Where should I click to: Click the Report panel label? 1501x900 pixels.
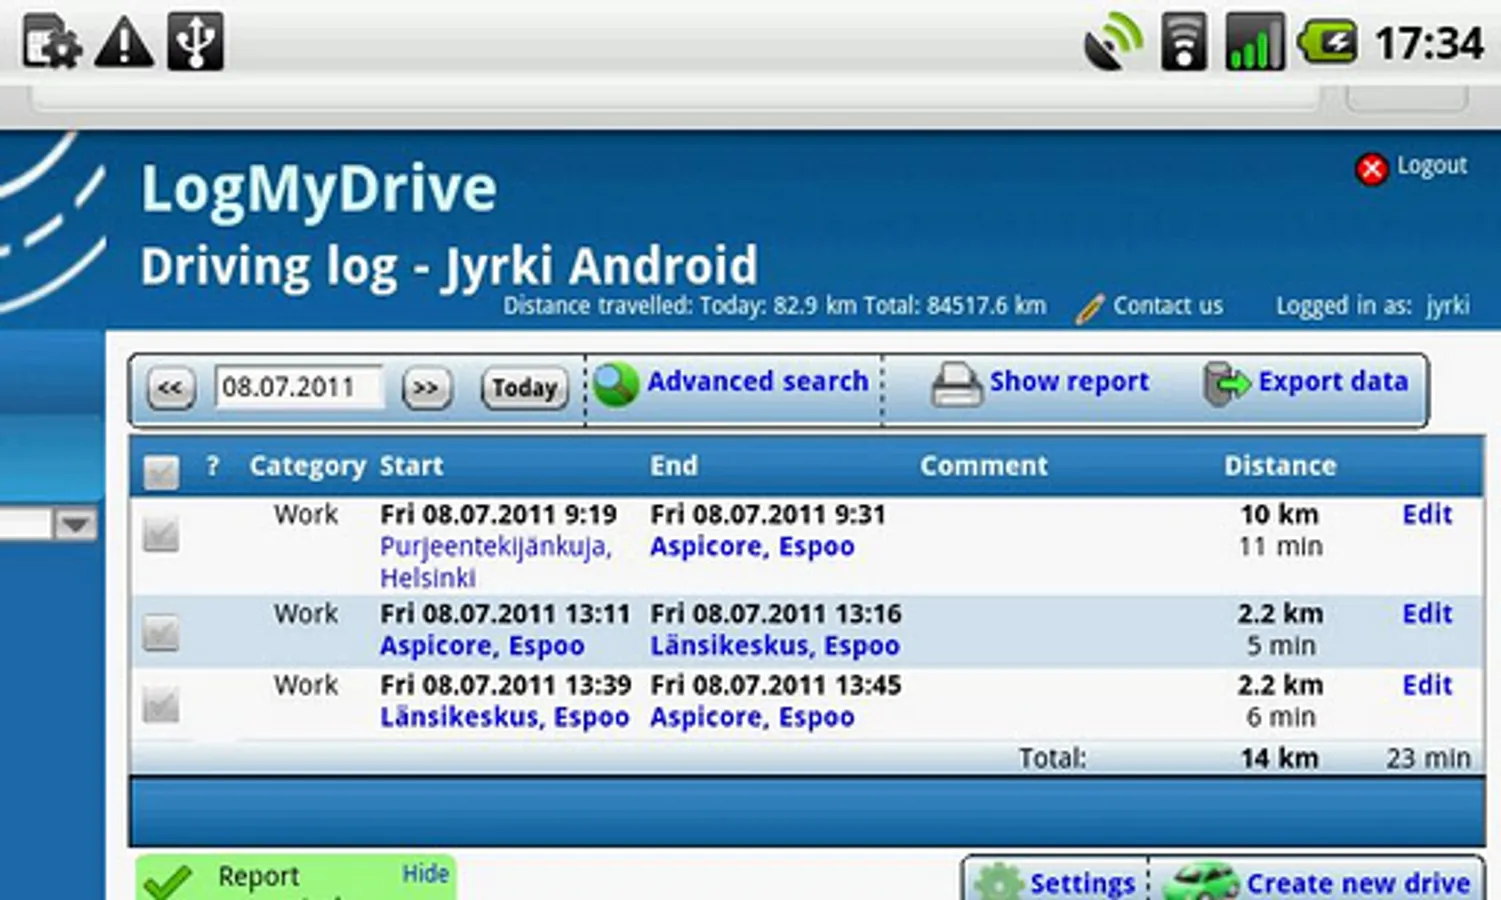click(258, 877)
